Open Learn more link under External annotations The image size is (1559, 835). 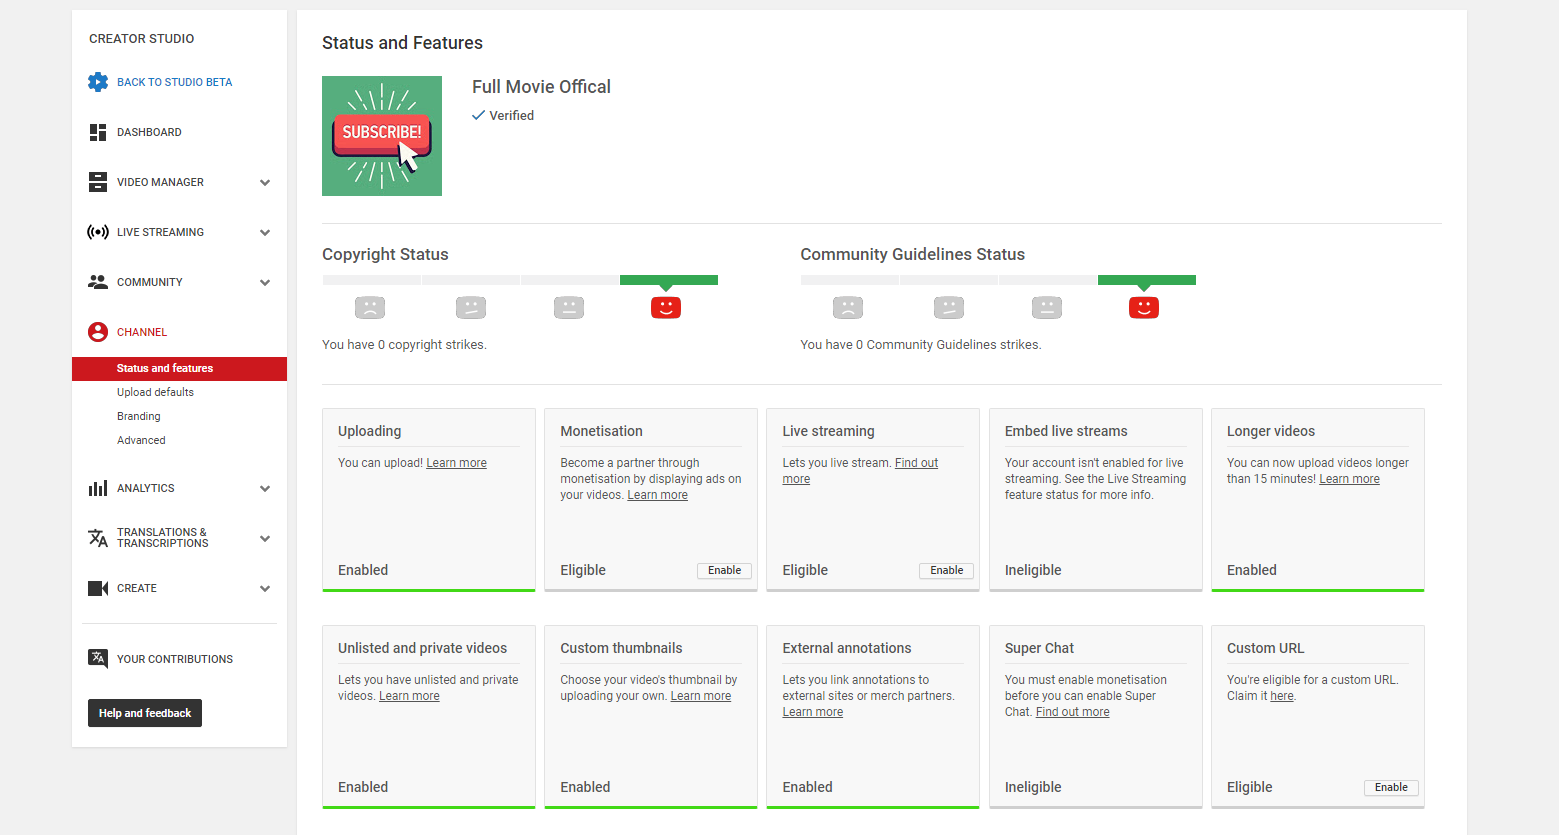(x=813, y=712)
